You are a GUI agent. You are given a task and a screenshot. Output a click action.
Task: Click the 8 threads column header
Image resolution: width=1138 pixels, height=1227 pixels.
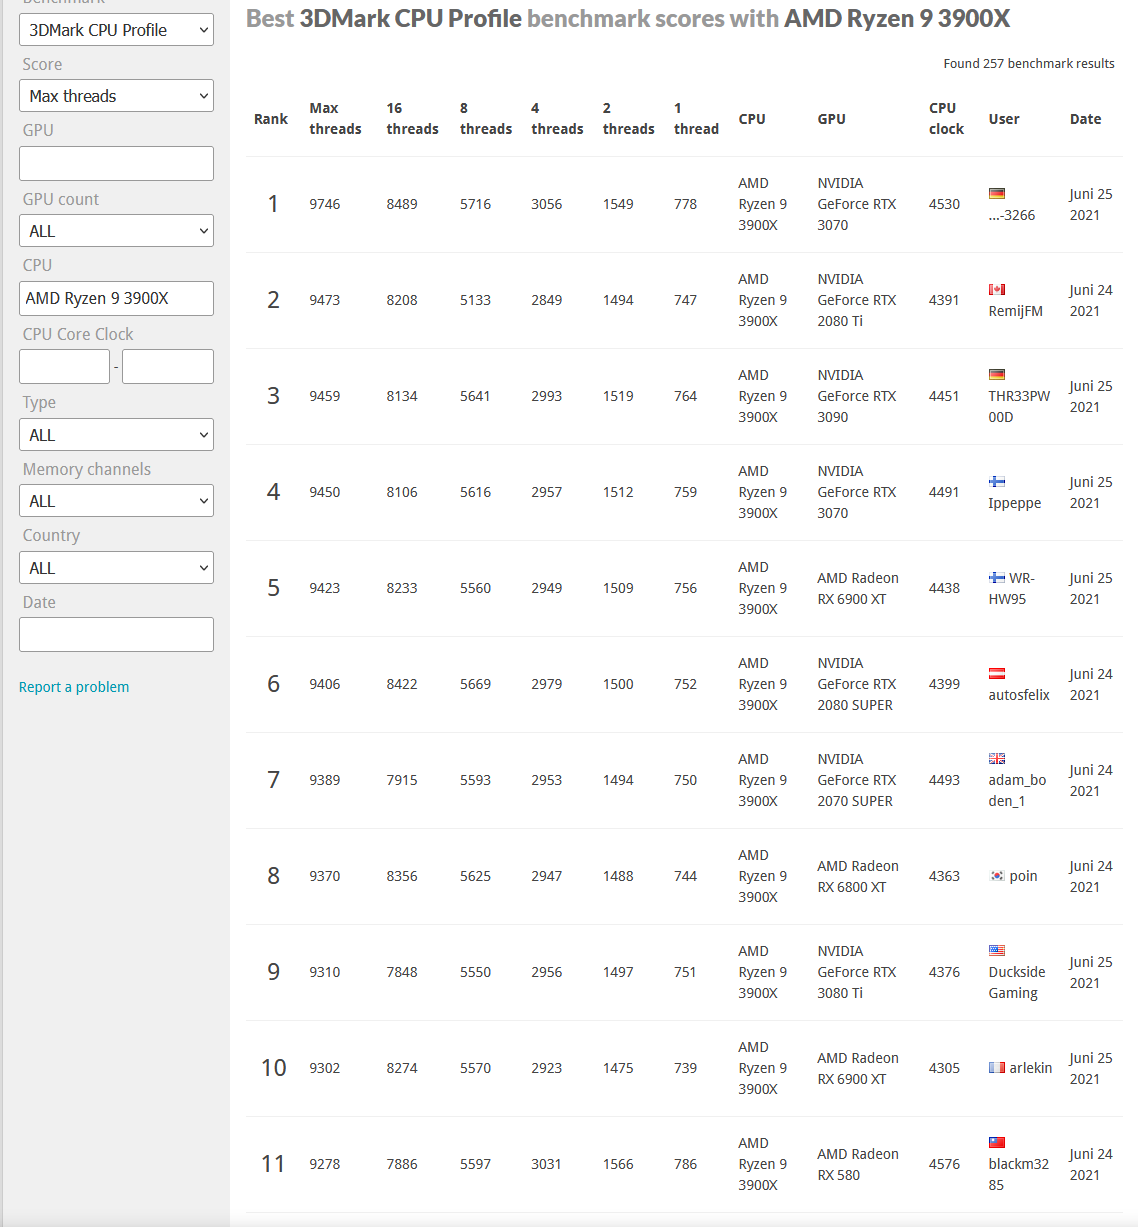pyautogui.click(x=486, y=118)
